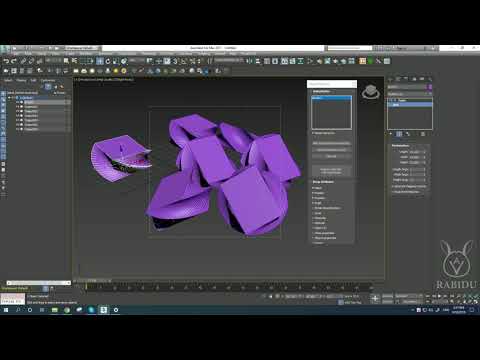Open the Windows Start menu

coord(6,310)
